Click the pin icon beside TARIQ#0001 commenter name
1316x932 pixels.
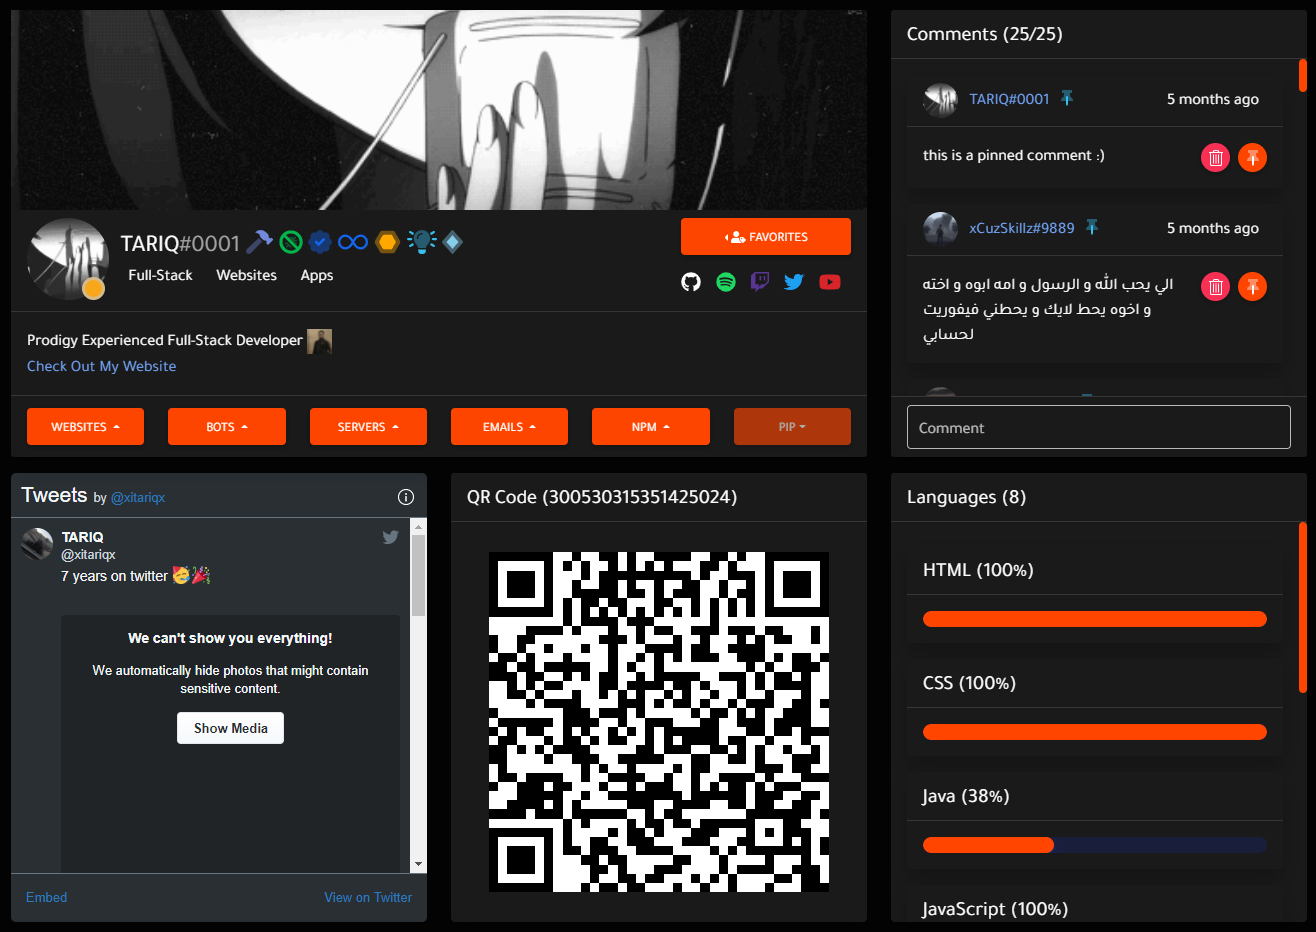[1067, 98]
